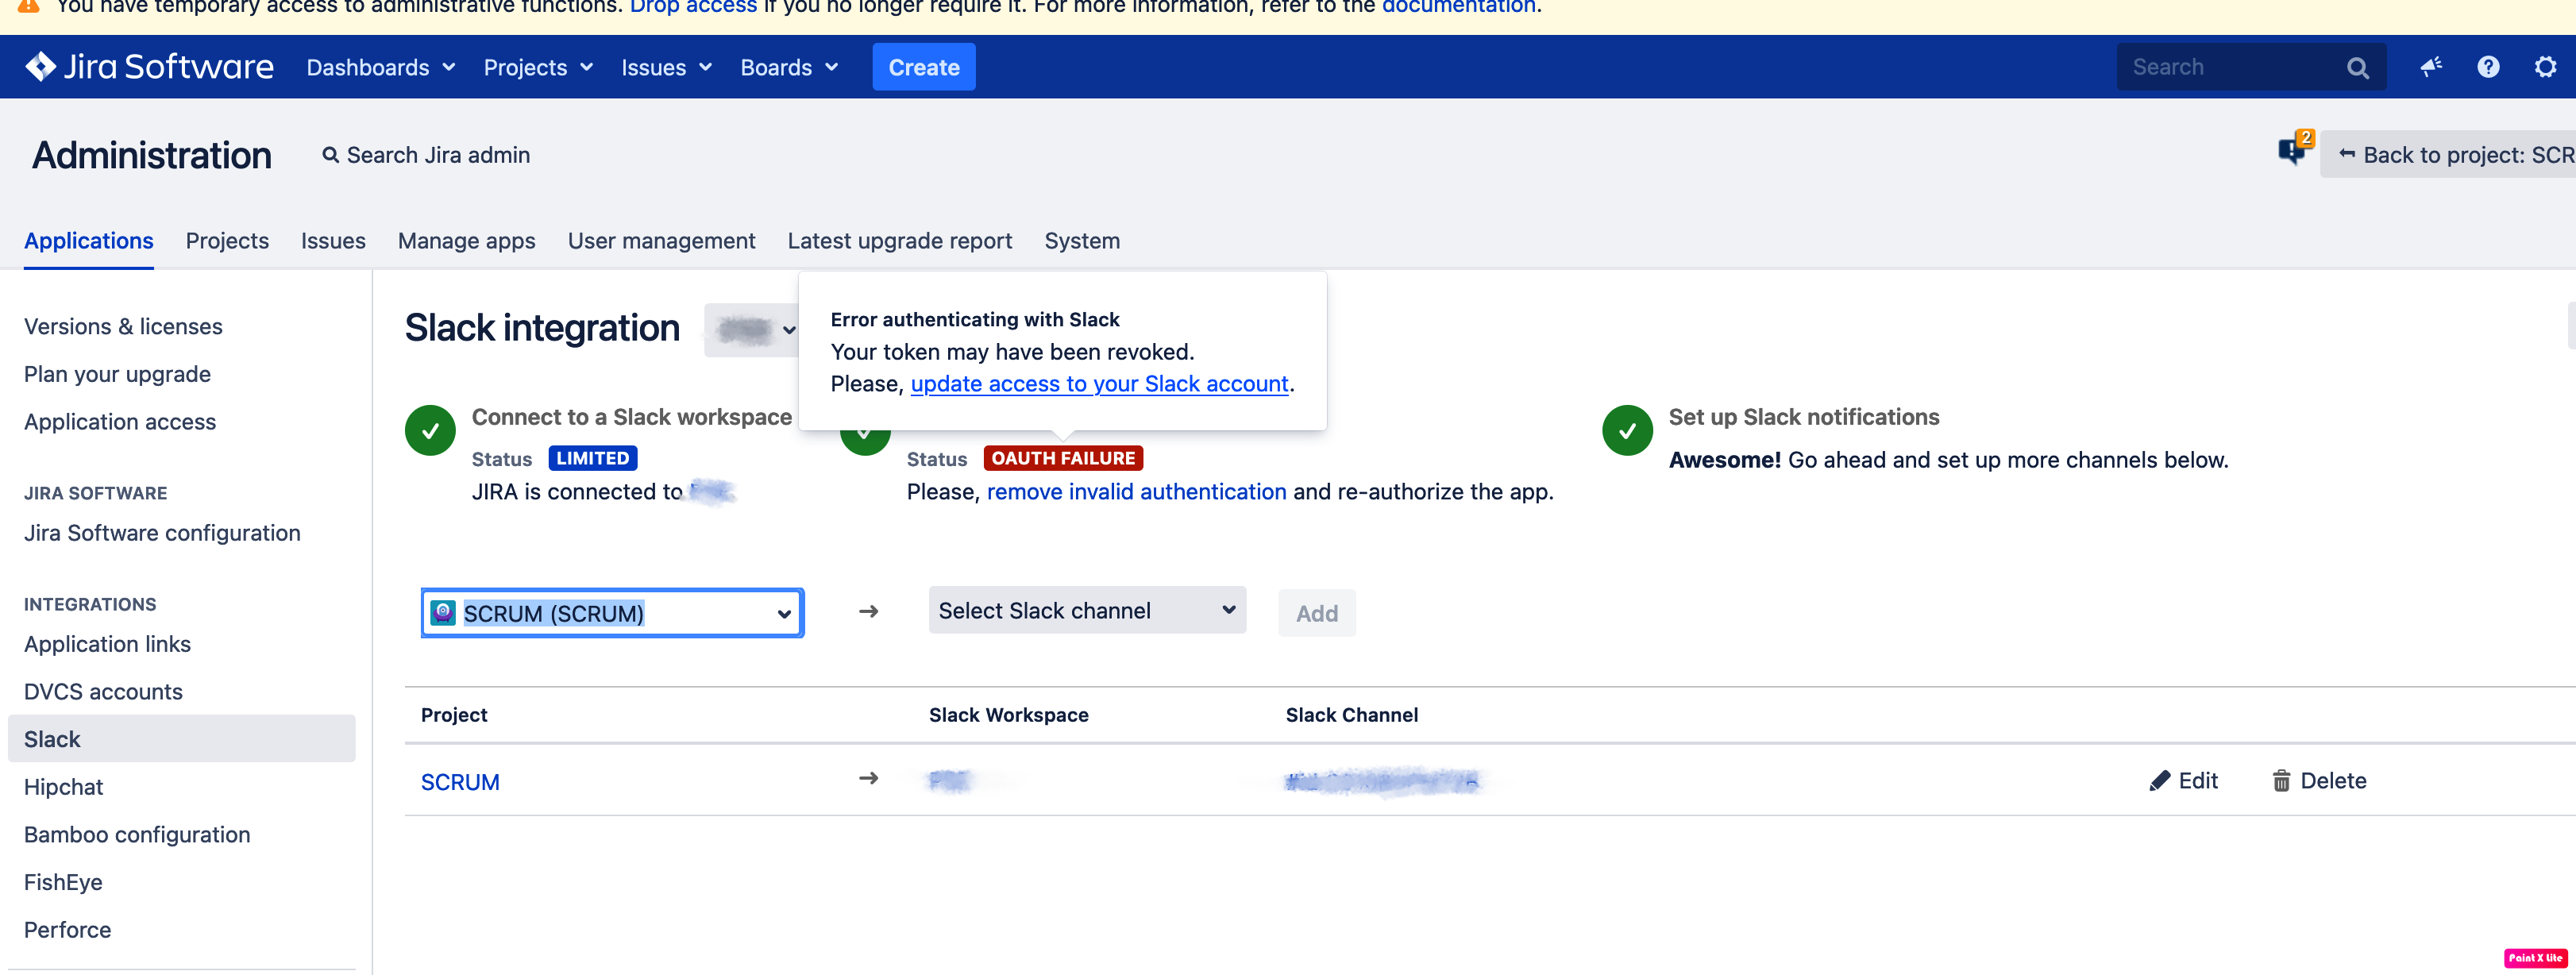Open Application links in the sidebar
This screenshot has width=2576, height=975.
coord(107,644)
